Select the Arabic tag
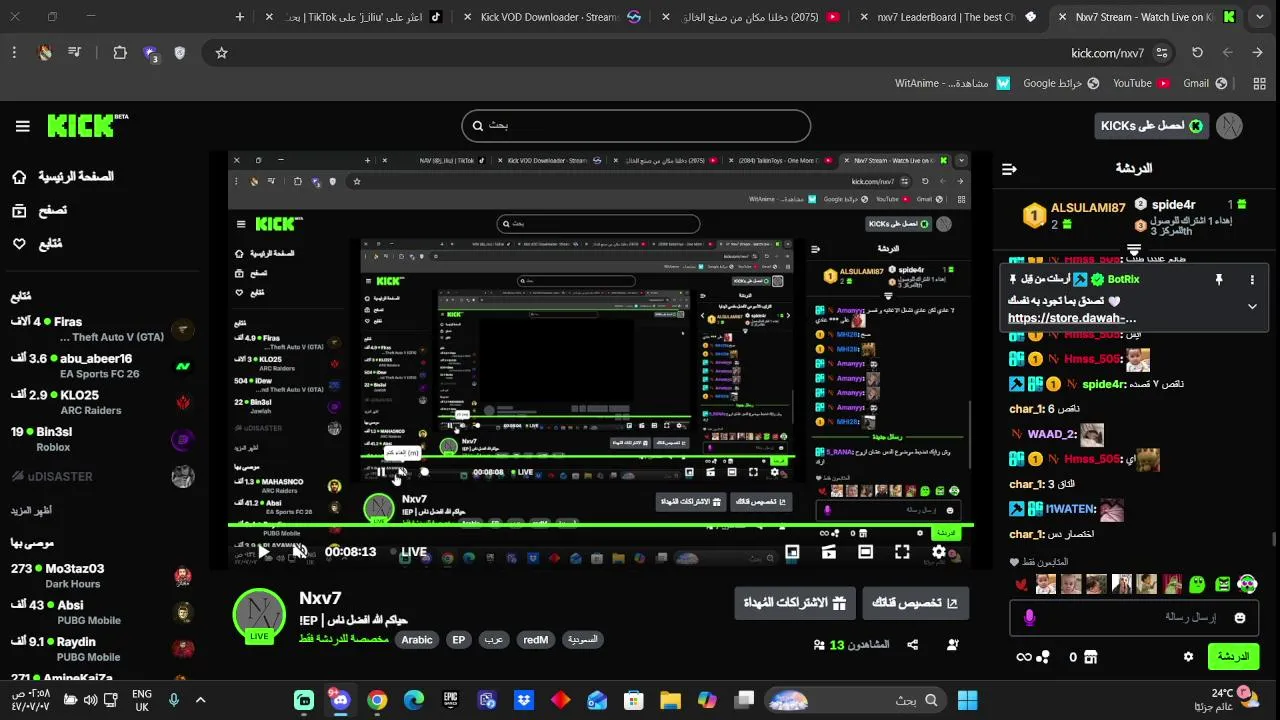Screen dimensions: 1280x720 (x=417, y=640)
